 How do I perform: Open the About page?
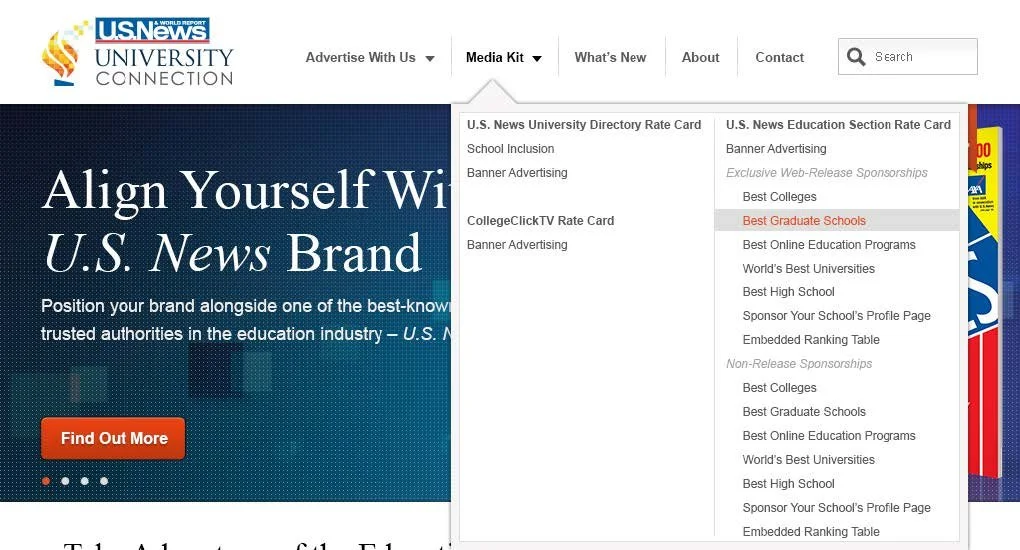701,57
